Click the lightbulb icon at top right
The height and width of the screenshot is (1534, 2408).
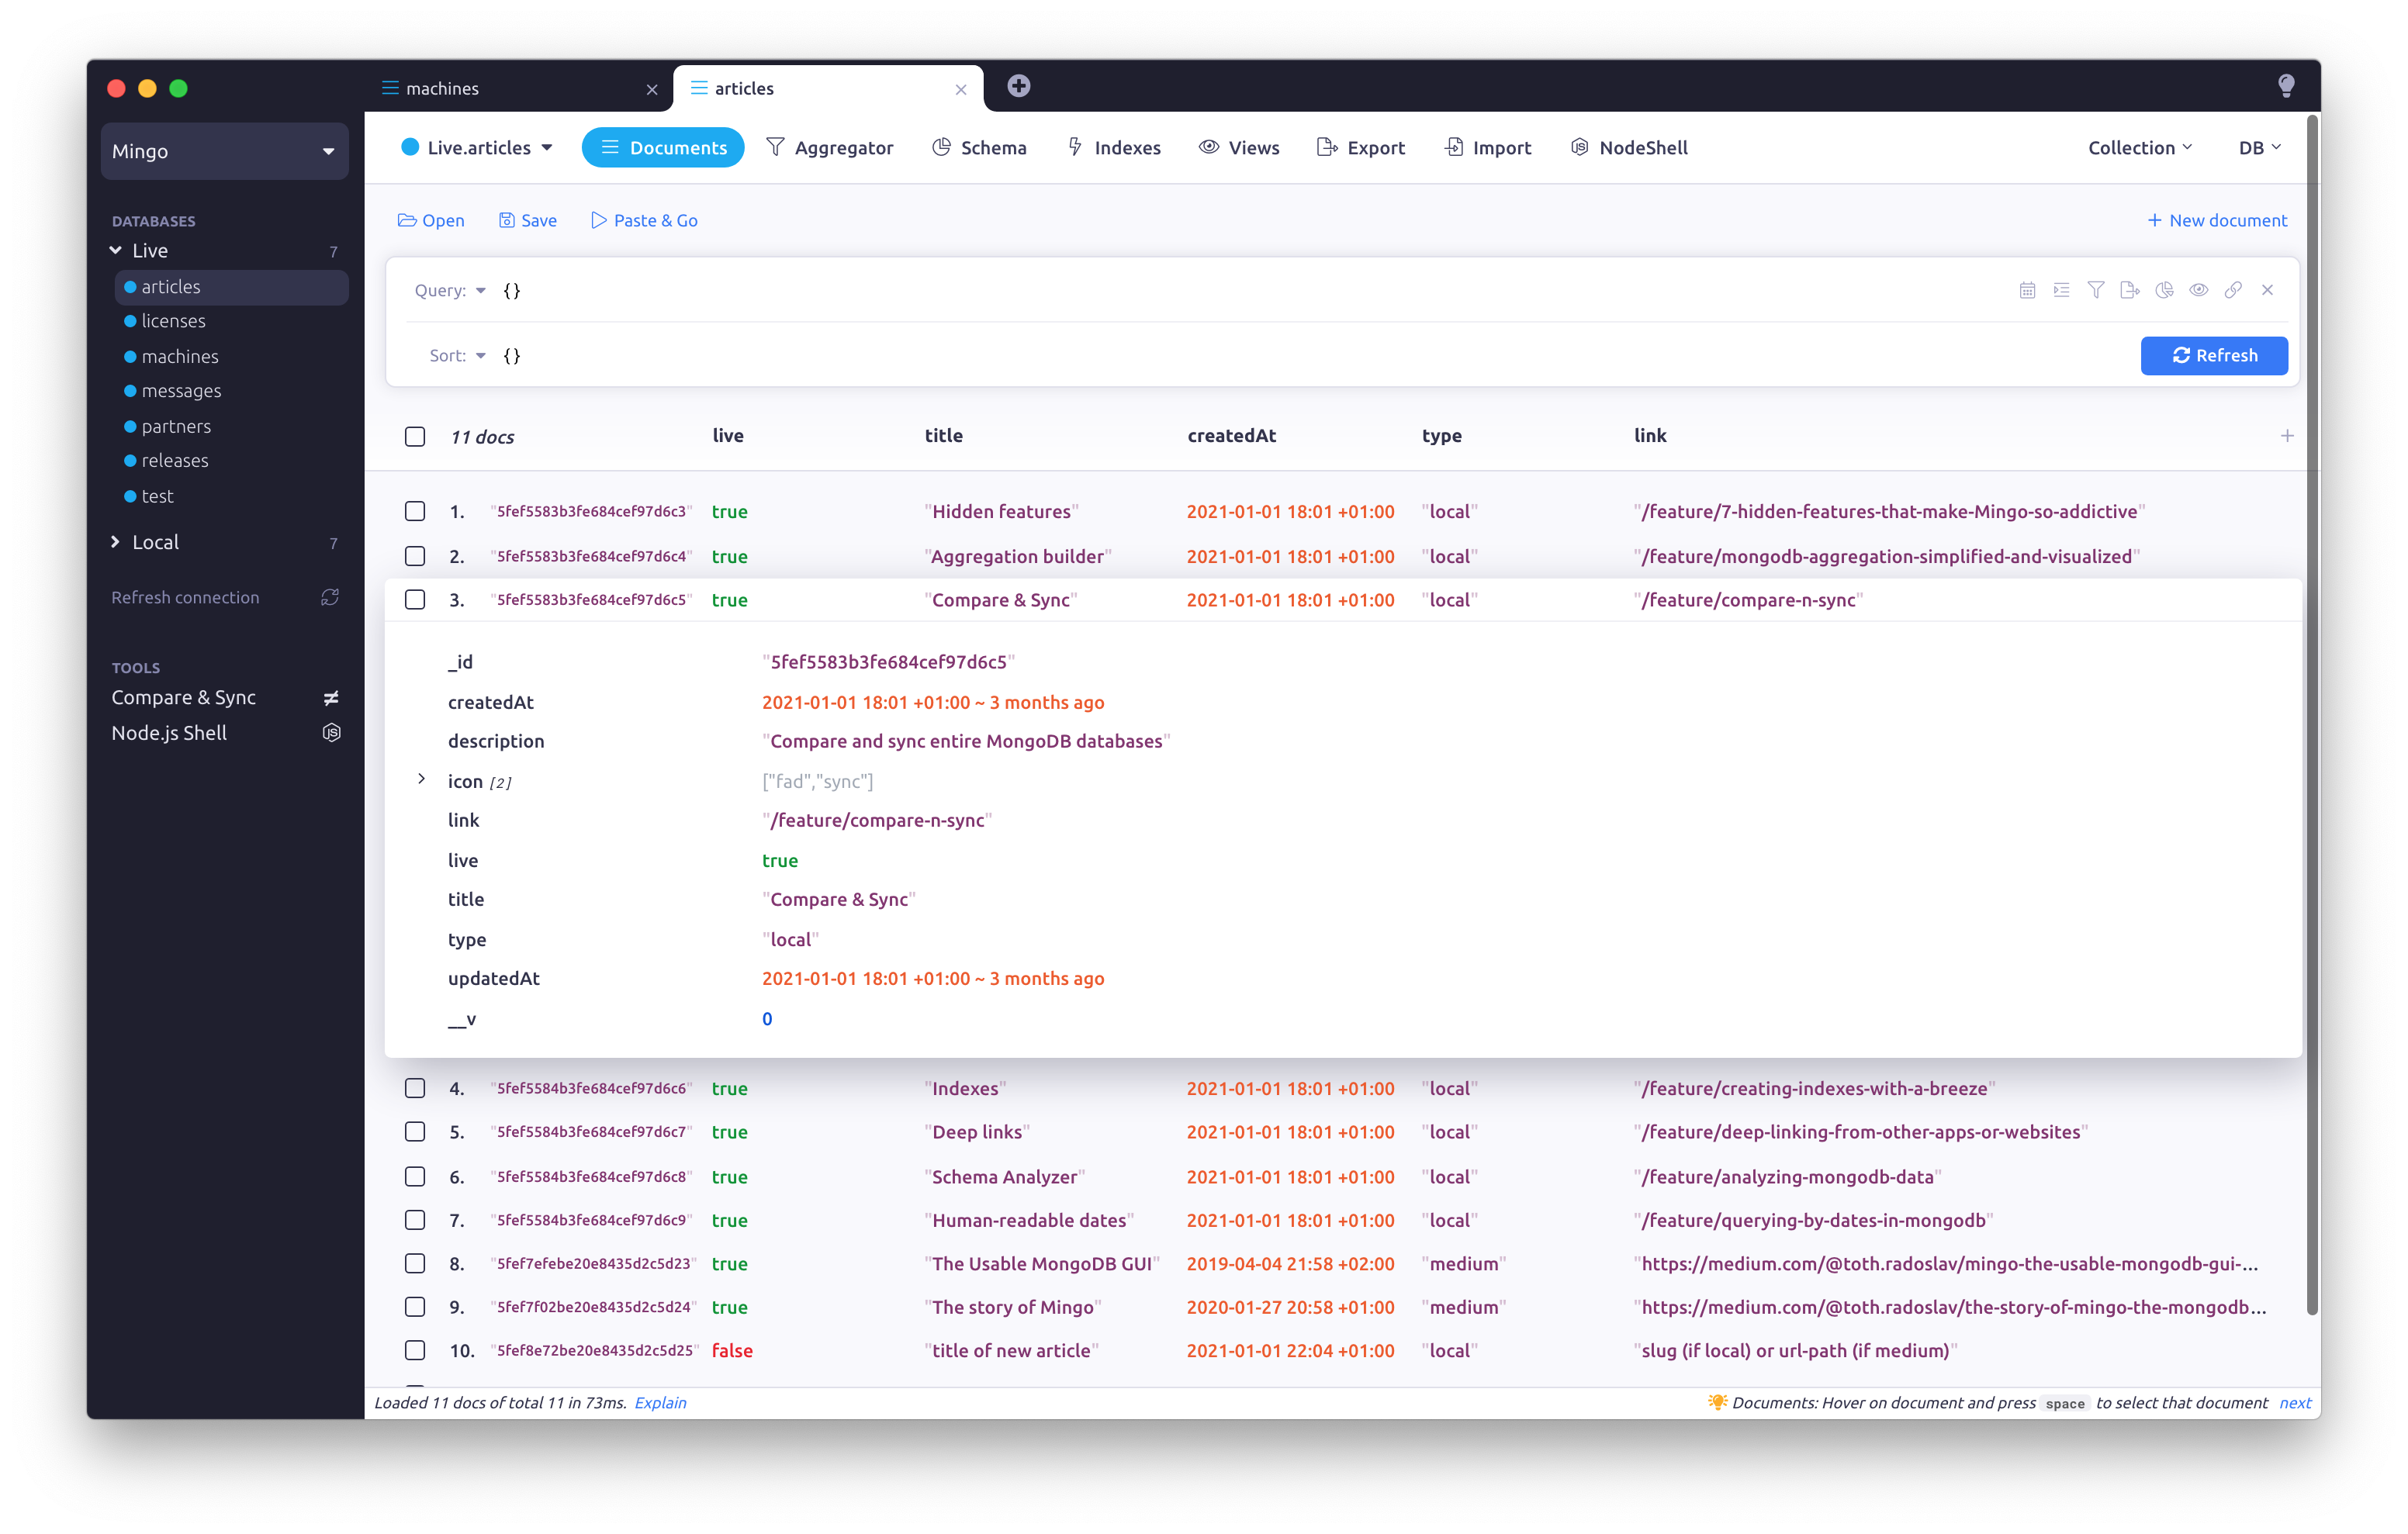pos(2286,86)
